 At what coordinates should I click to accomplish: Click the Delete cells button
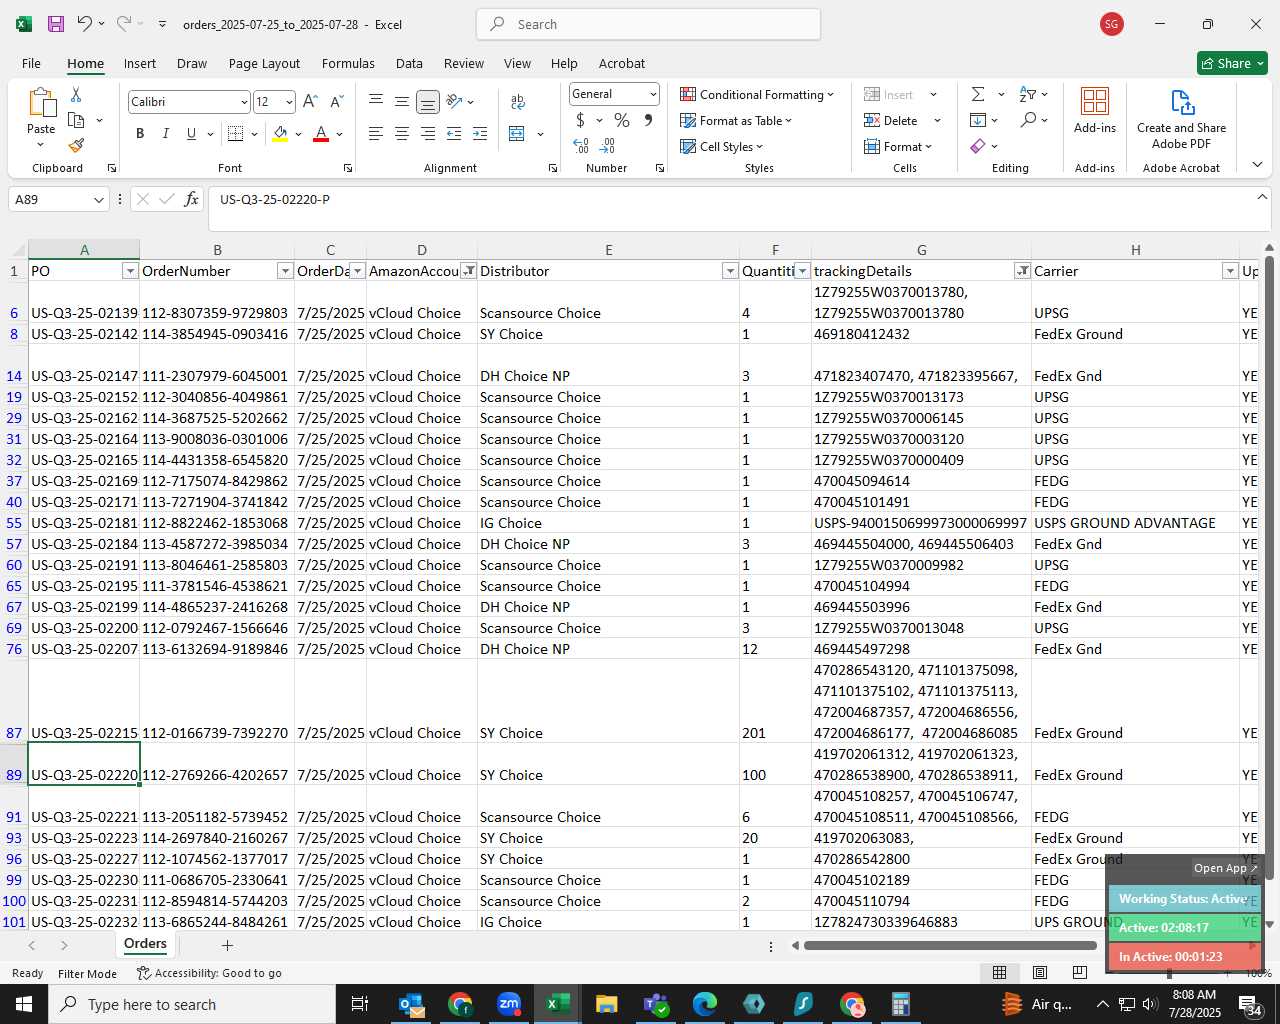(x=892, y=120)
